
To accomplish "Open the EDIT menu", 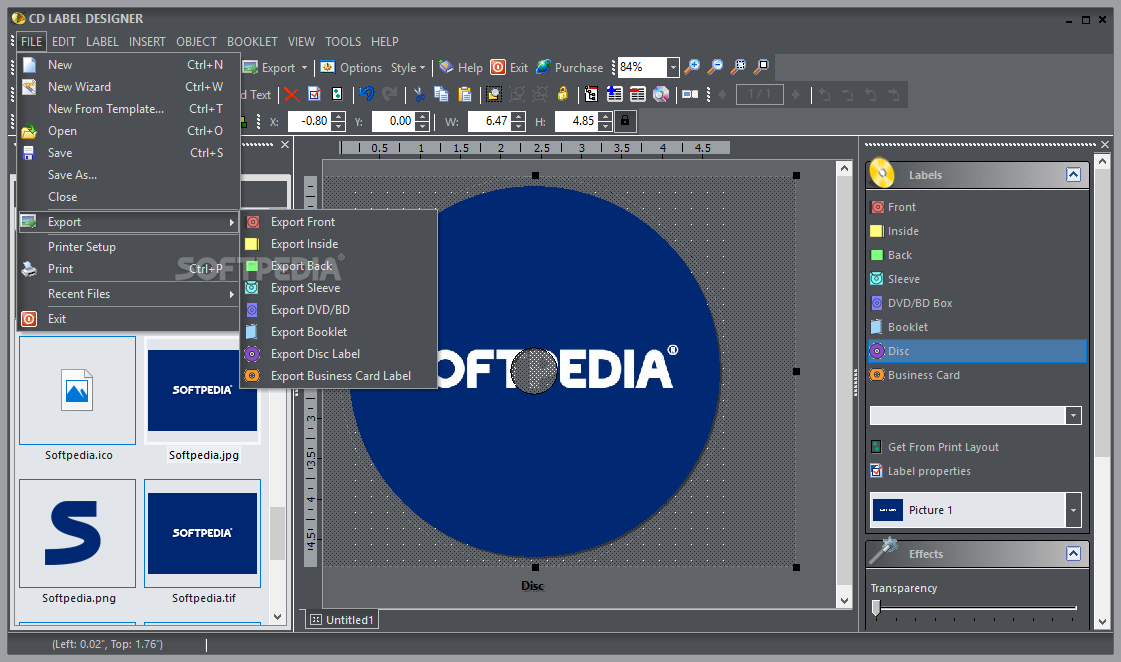I will click(x=64, y=41).
